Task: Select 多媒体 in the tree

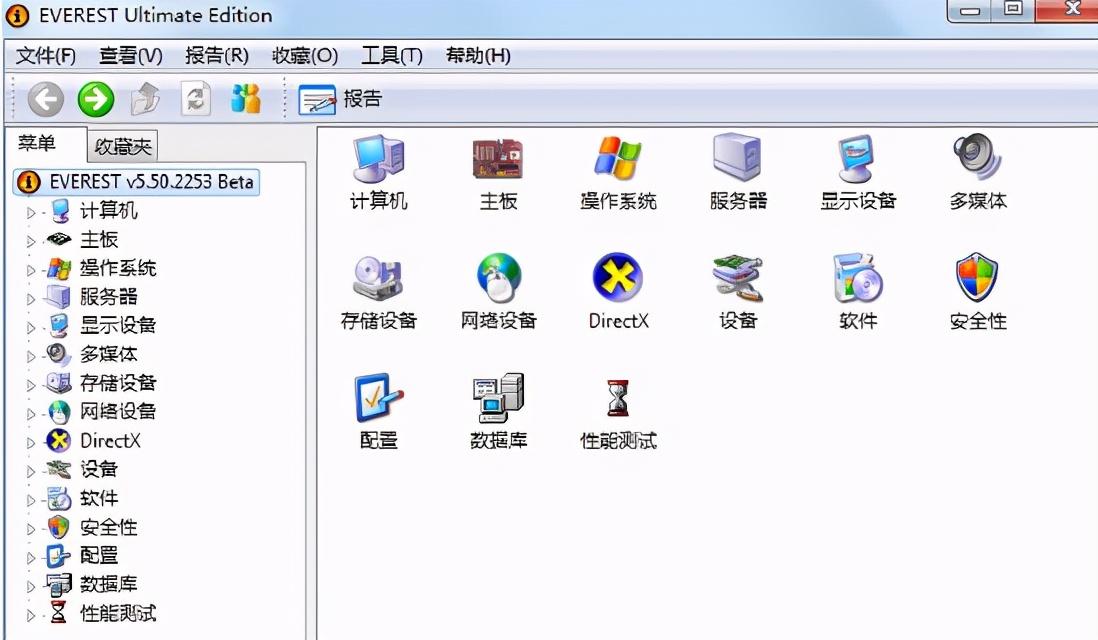Action: (x=109, y=354)
